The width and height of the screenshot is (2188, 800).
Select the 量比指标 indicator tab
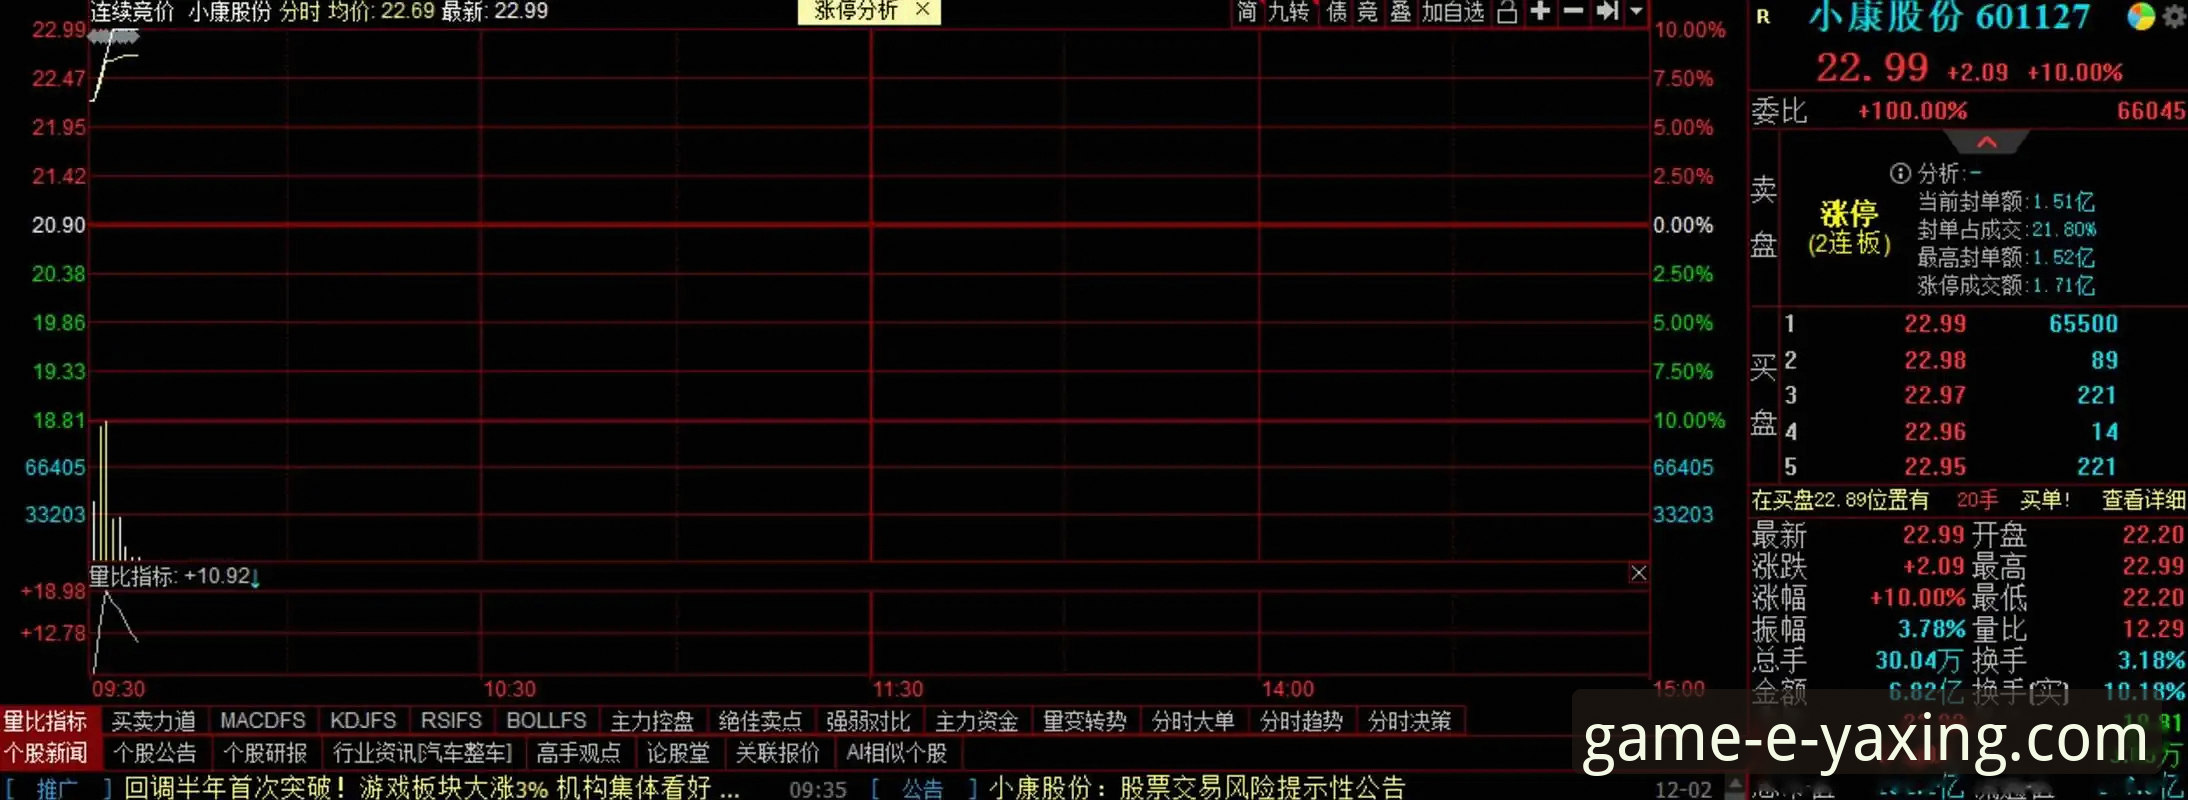(45, 721)
